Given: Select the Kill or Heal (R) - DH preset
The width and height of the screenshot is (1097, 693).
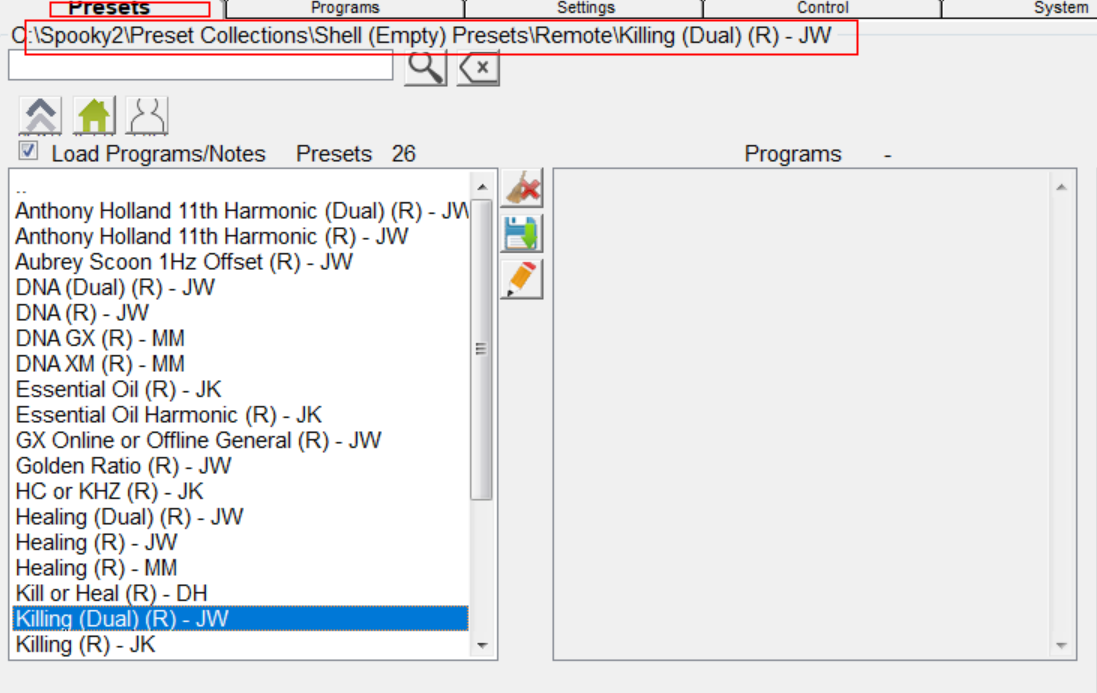Looking at the screenshot, I should 112,594.
